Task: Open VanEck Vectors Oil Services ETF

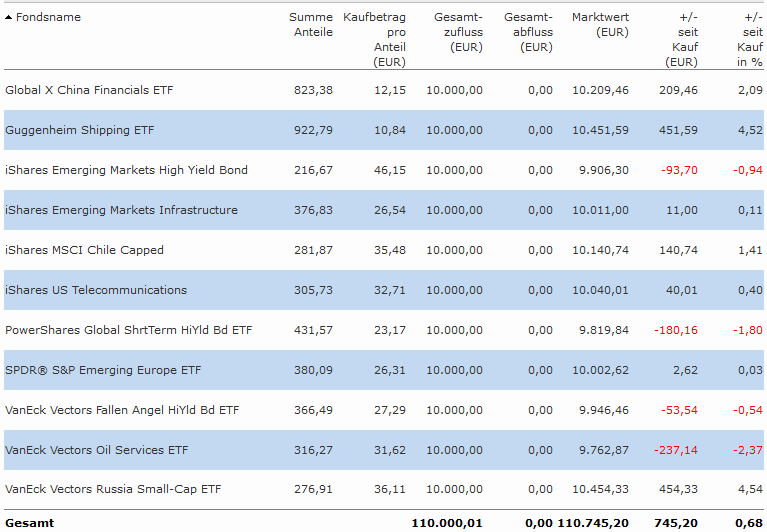Action: pos(96,450)
